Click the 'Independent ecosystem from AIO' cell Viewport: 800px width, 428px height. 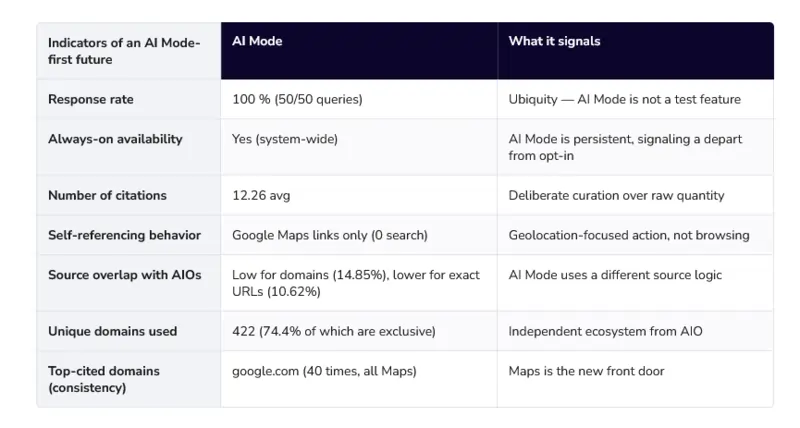click(636, 331)
